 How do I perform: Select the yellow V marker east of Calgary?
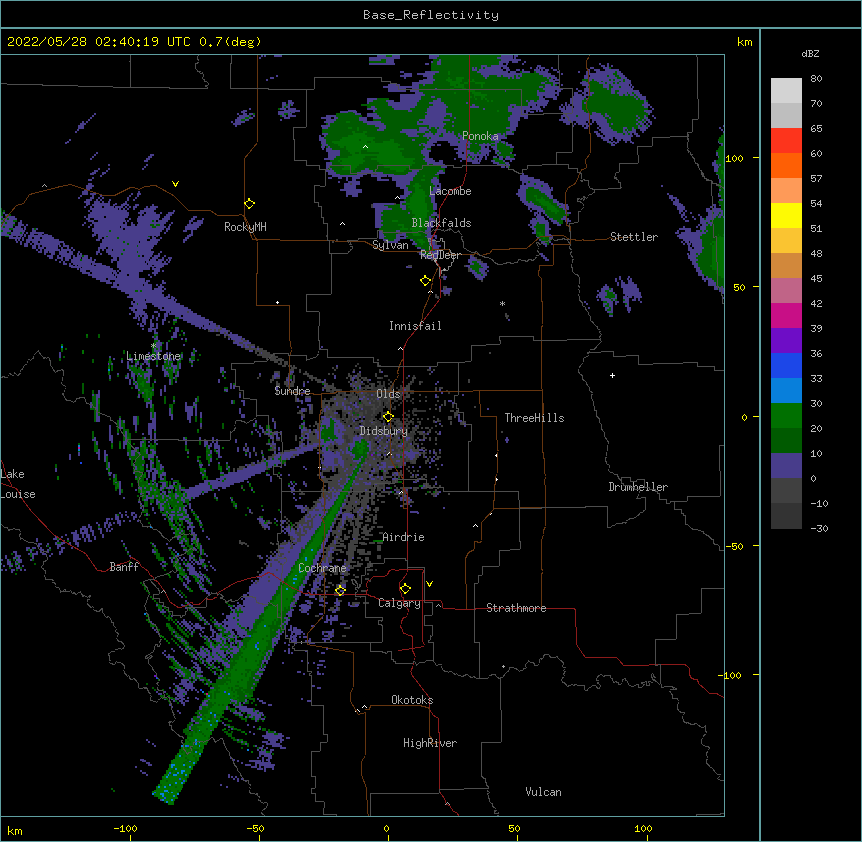(429, 584)
